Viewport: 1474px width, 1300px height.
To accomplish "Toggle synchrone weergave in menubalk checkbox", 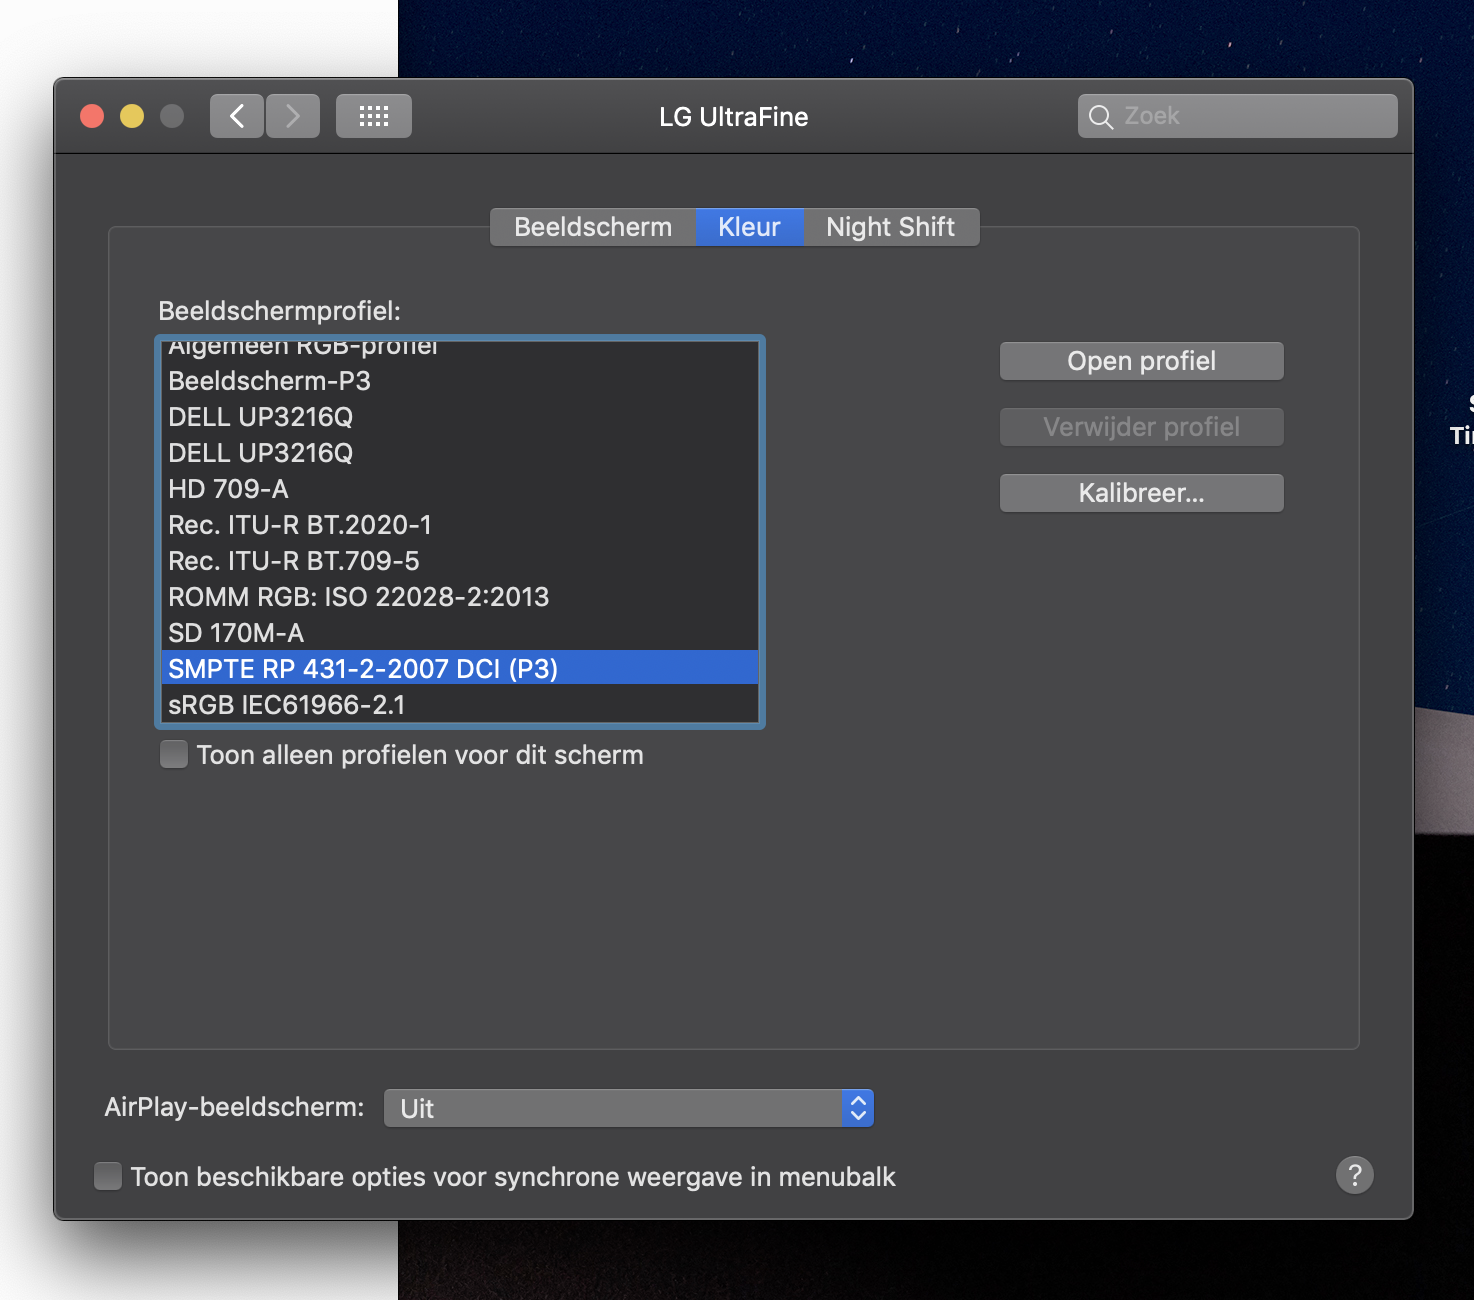I will (x=108, y=1176).
